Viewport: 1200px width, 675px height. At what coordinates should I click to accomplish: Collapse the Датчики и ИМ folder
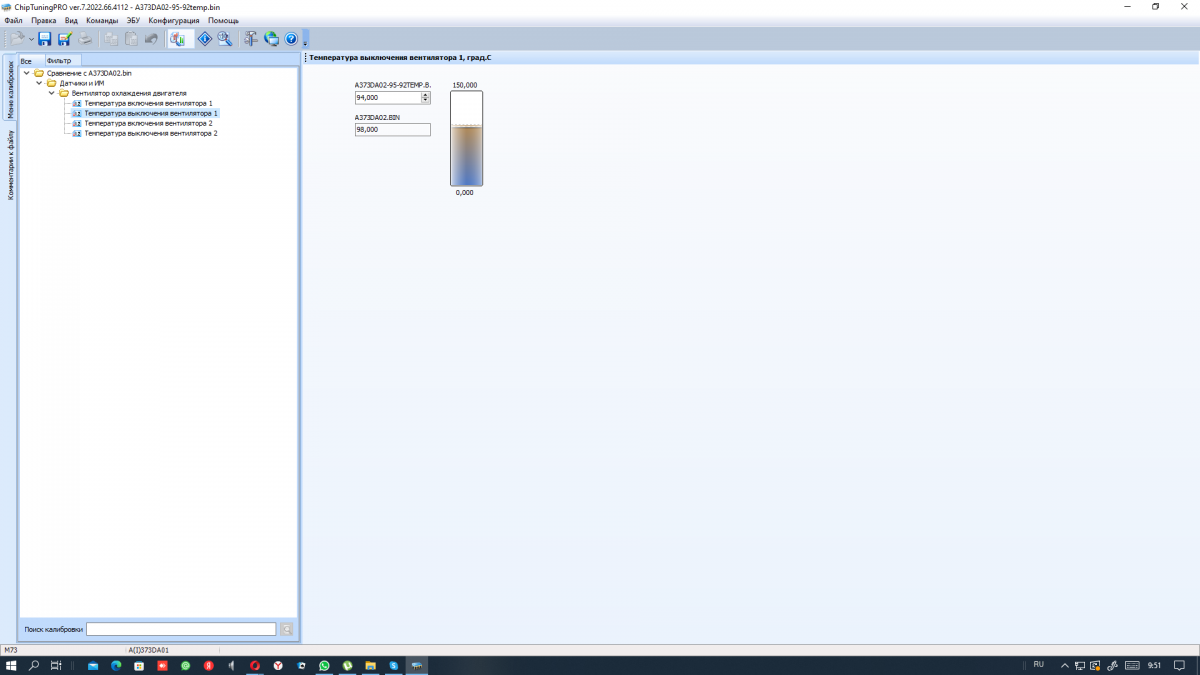point(39,83)
